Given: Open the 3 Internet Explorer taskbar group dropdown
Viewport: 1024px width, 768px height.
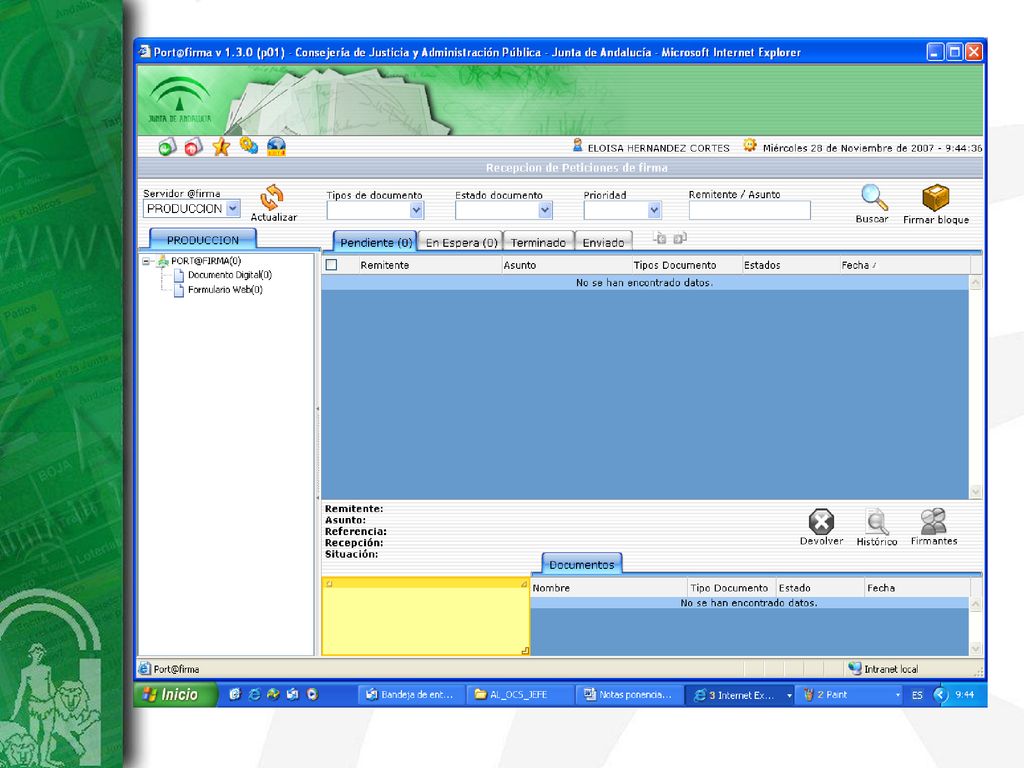Looking at the screenshot, I should click(x=789, y=695).
